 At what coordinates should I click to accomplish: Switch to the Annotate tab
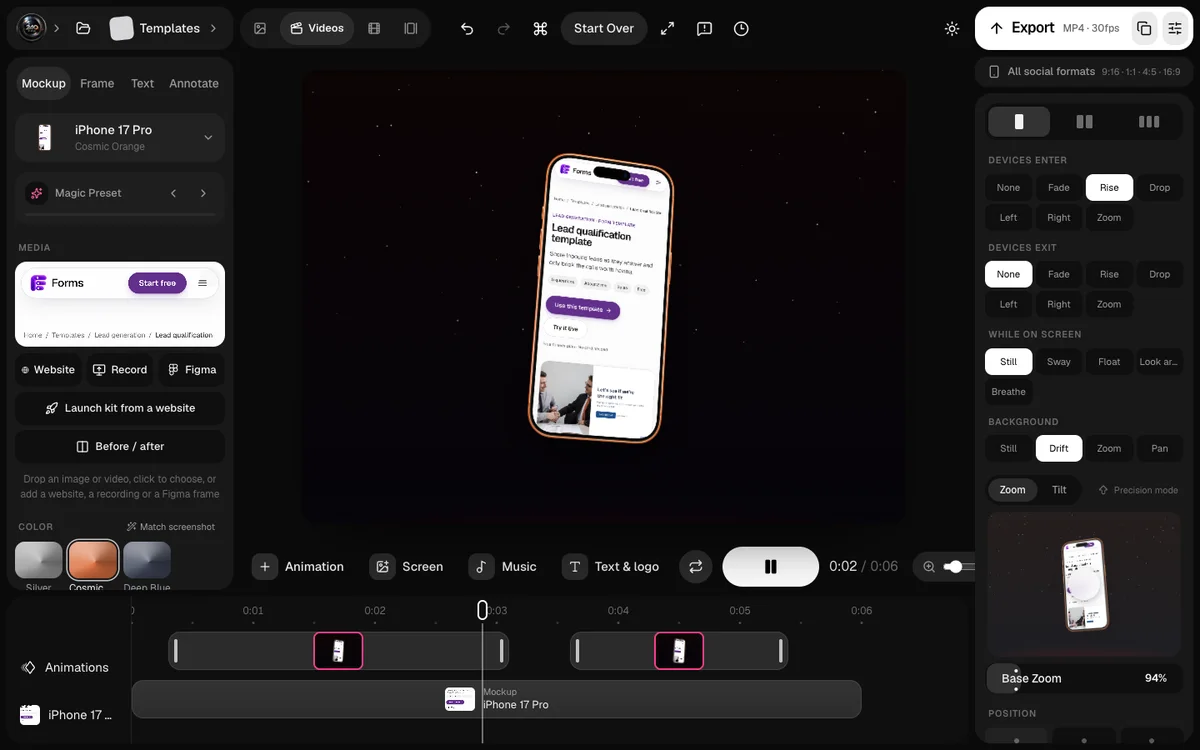[194, 83]
